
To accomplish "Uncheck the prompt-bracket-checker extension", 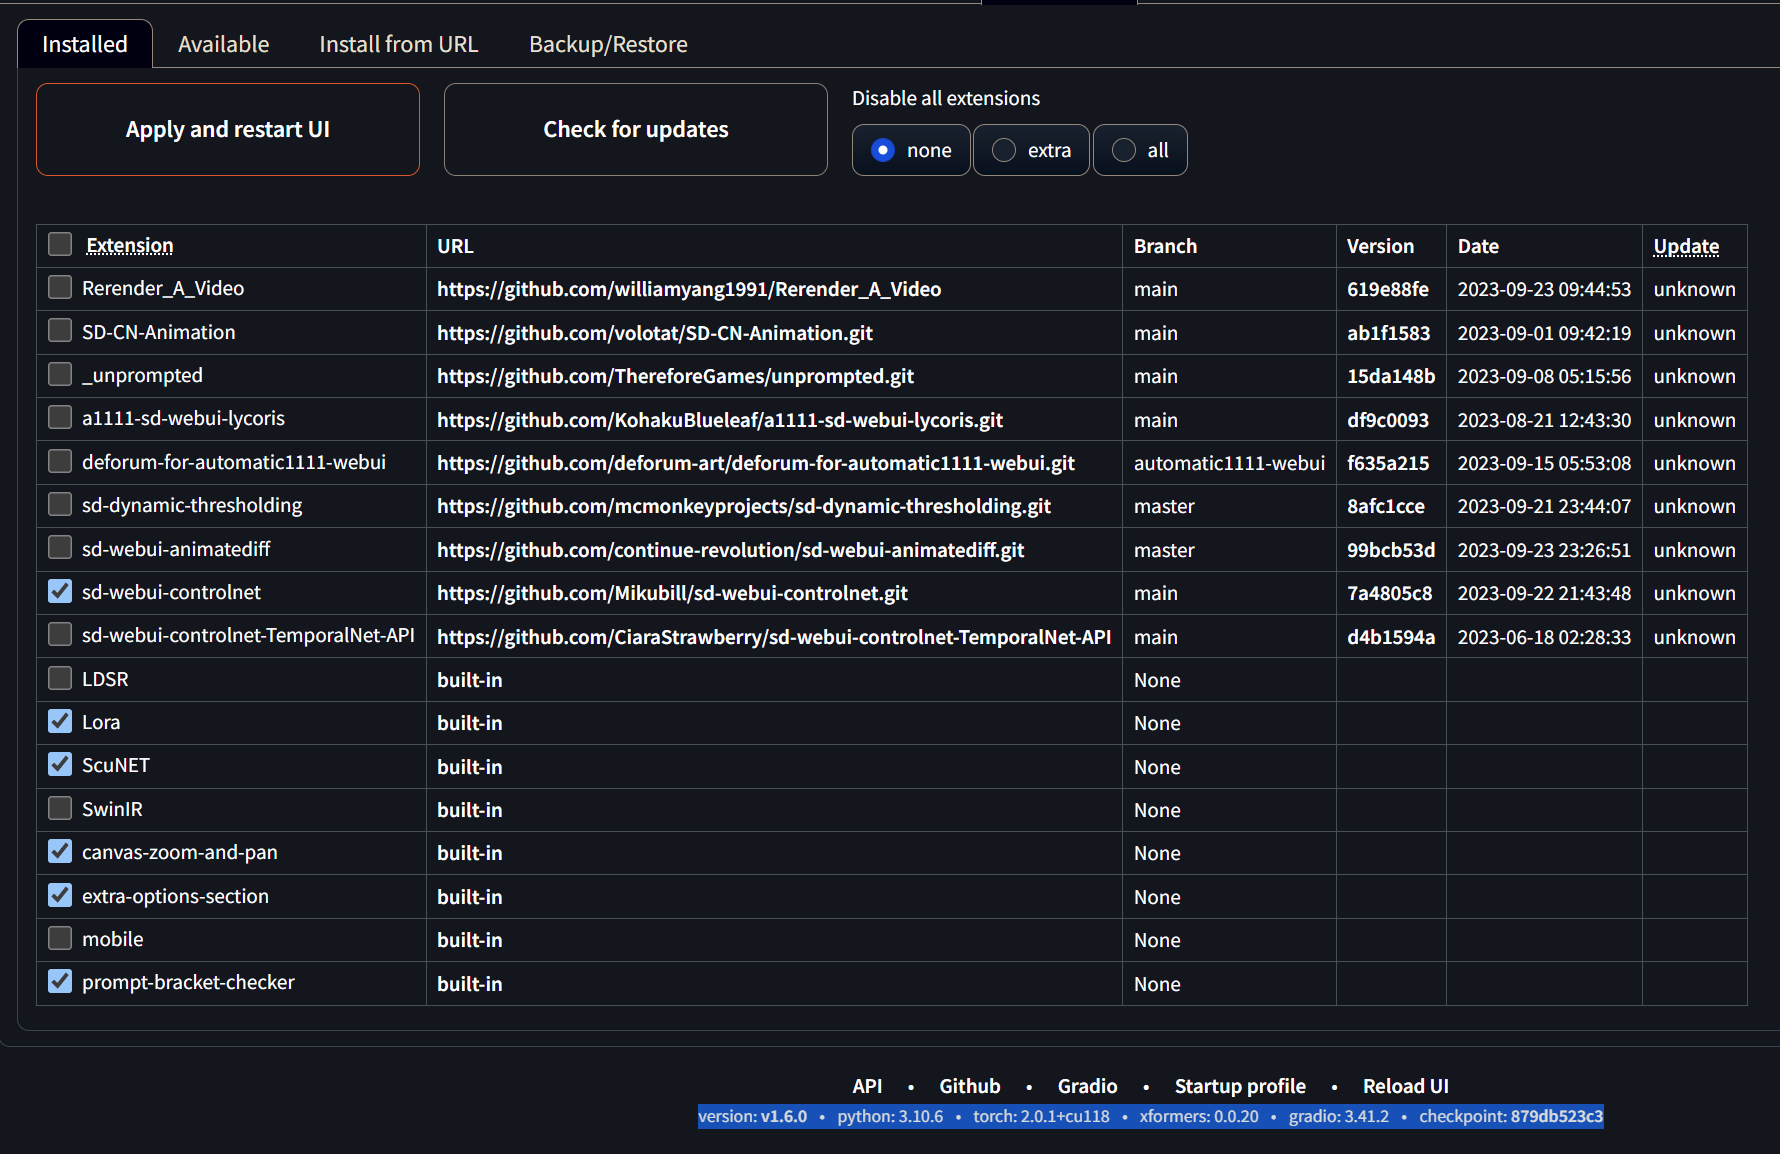I will 59,981.
